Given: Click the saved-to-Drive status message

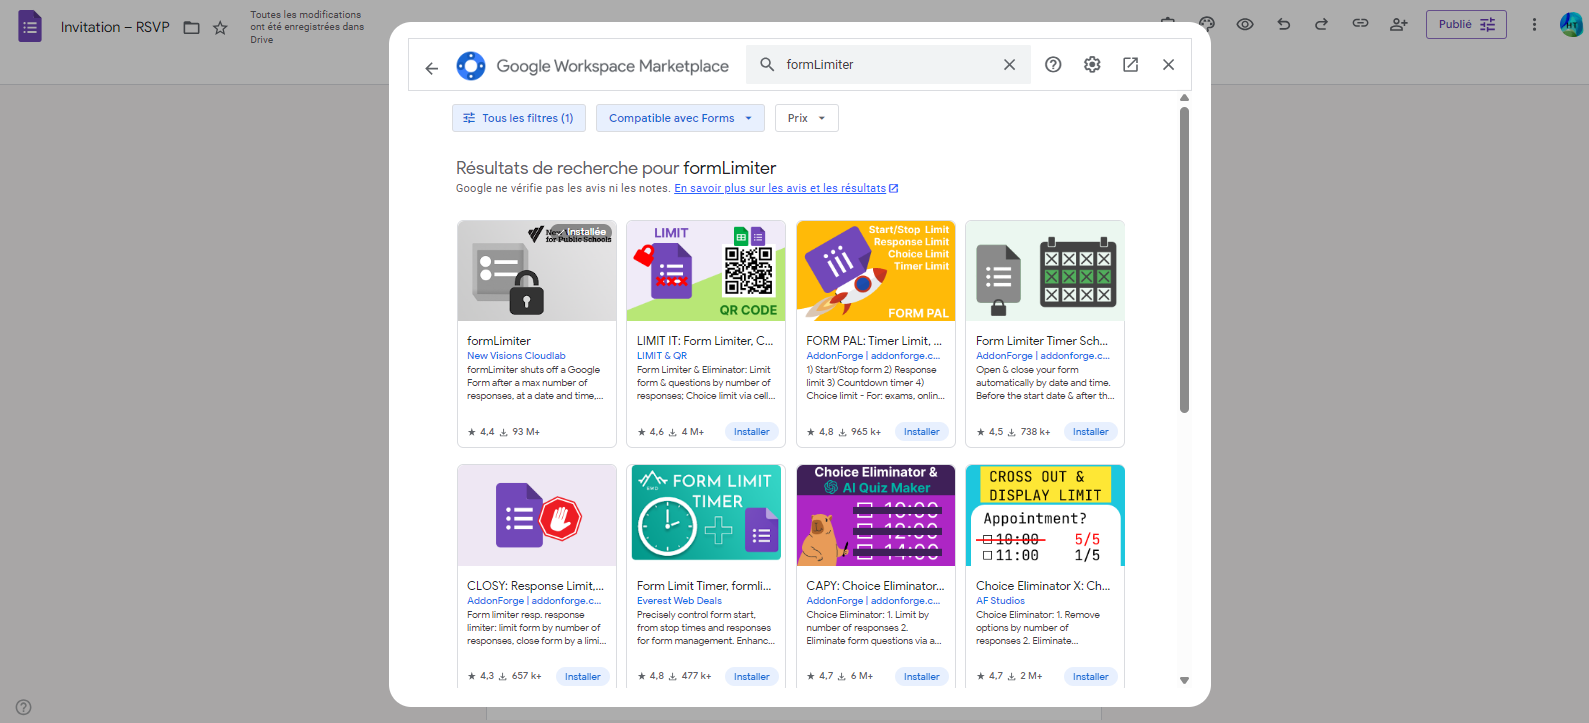Looking at the screenshot, I should coord(307,27).
